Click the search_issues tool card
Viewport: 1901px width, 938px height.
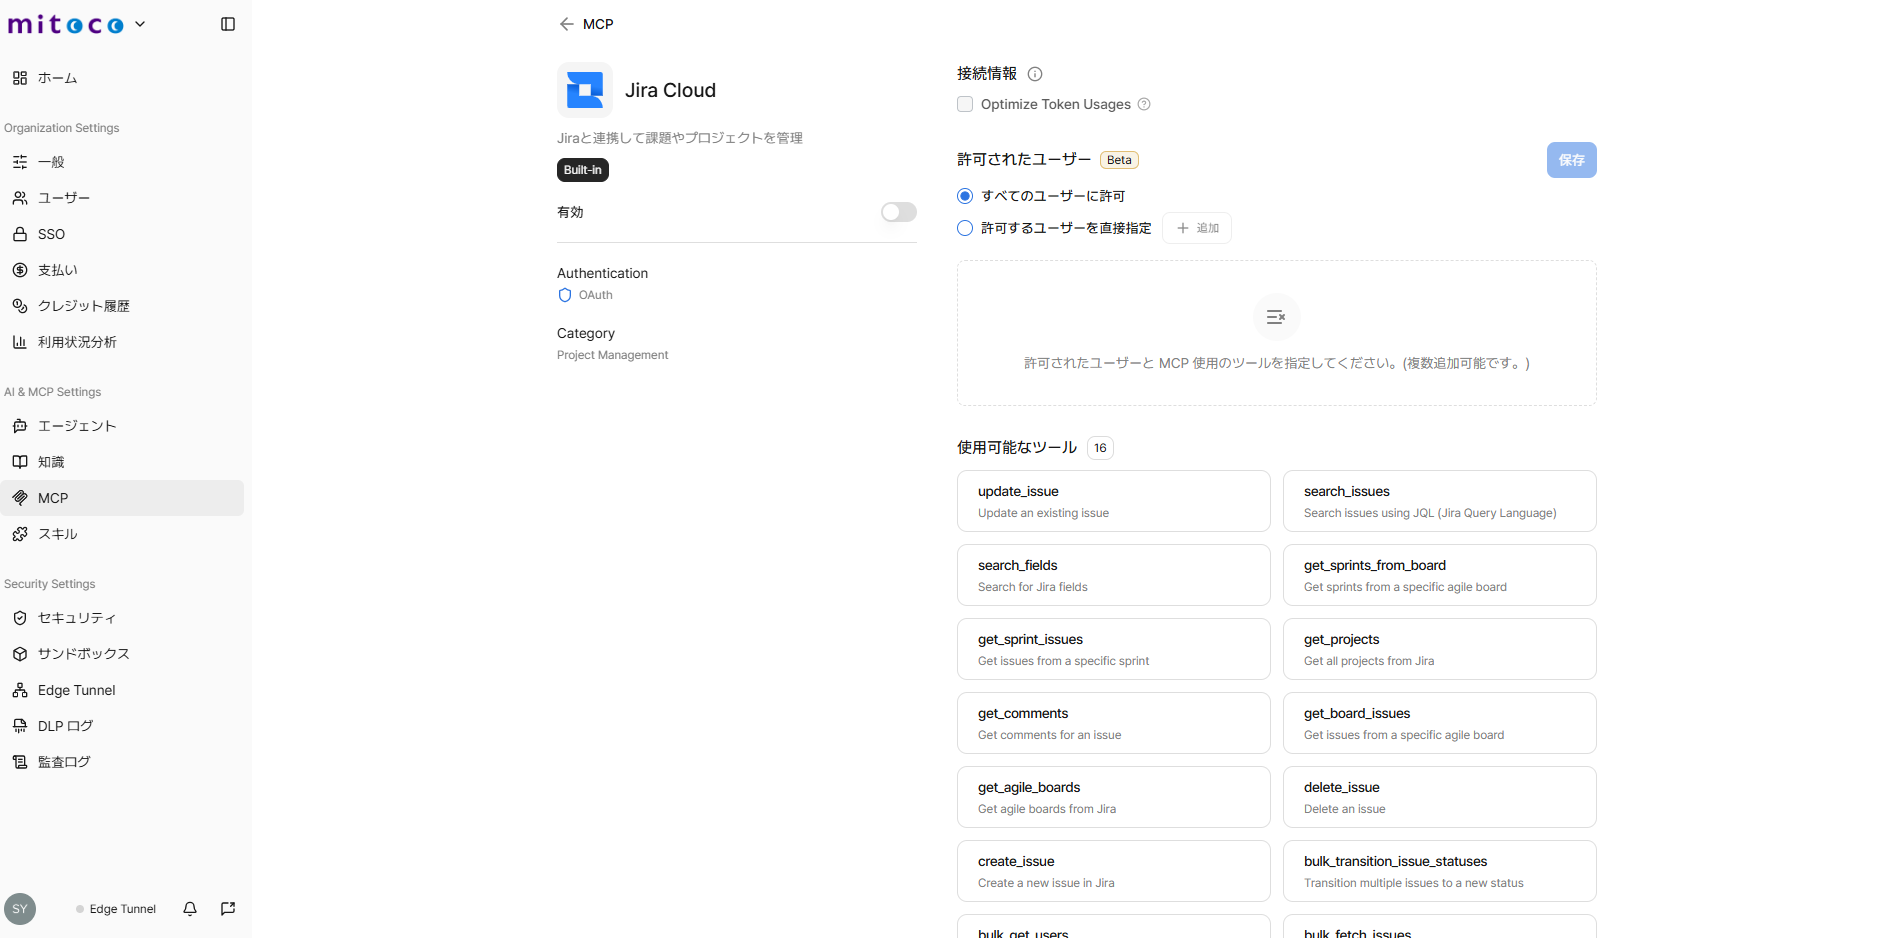1440,501
